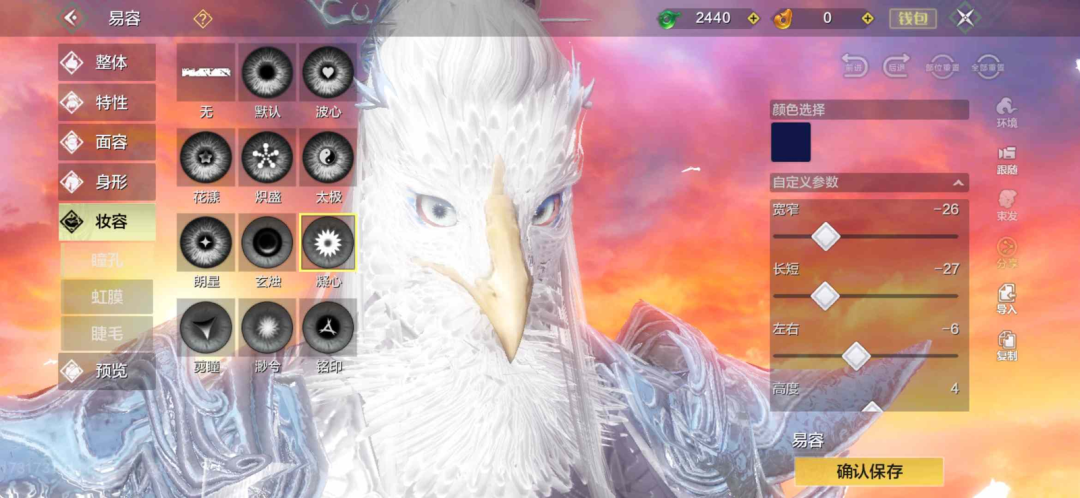Screen dimensions: 1080x498
Task: Go back using the top-left arrow
Action: coord(73,18)
